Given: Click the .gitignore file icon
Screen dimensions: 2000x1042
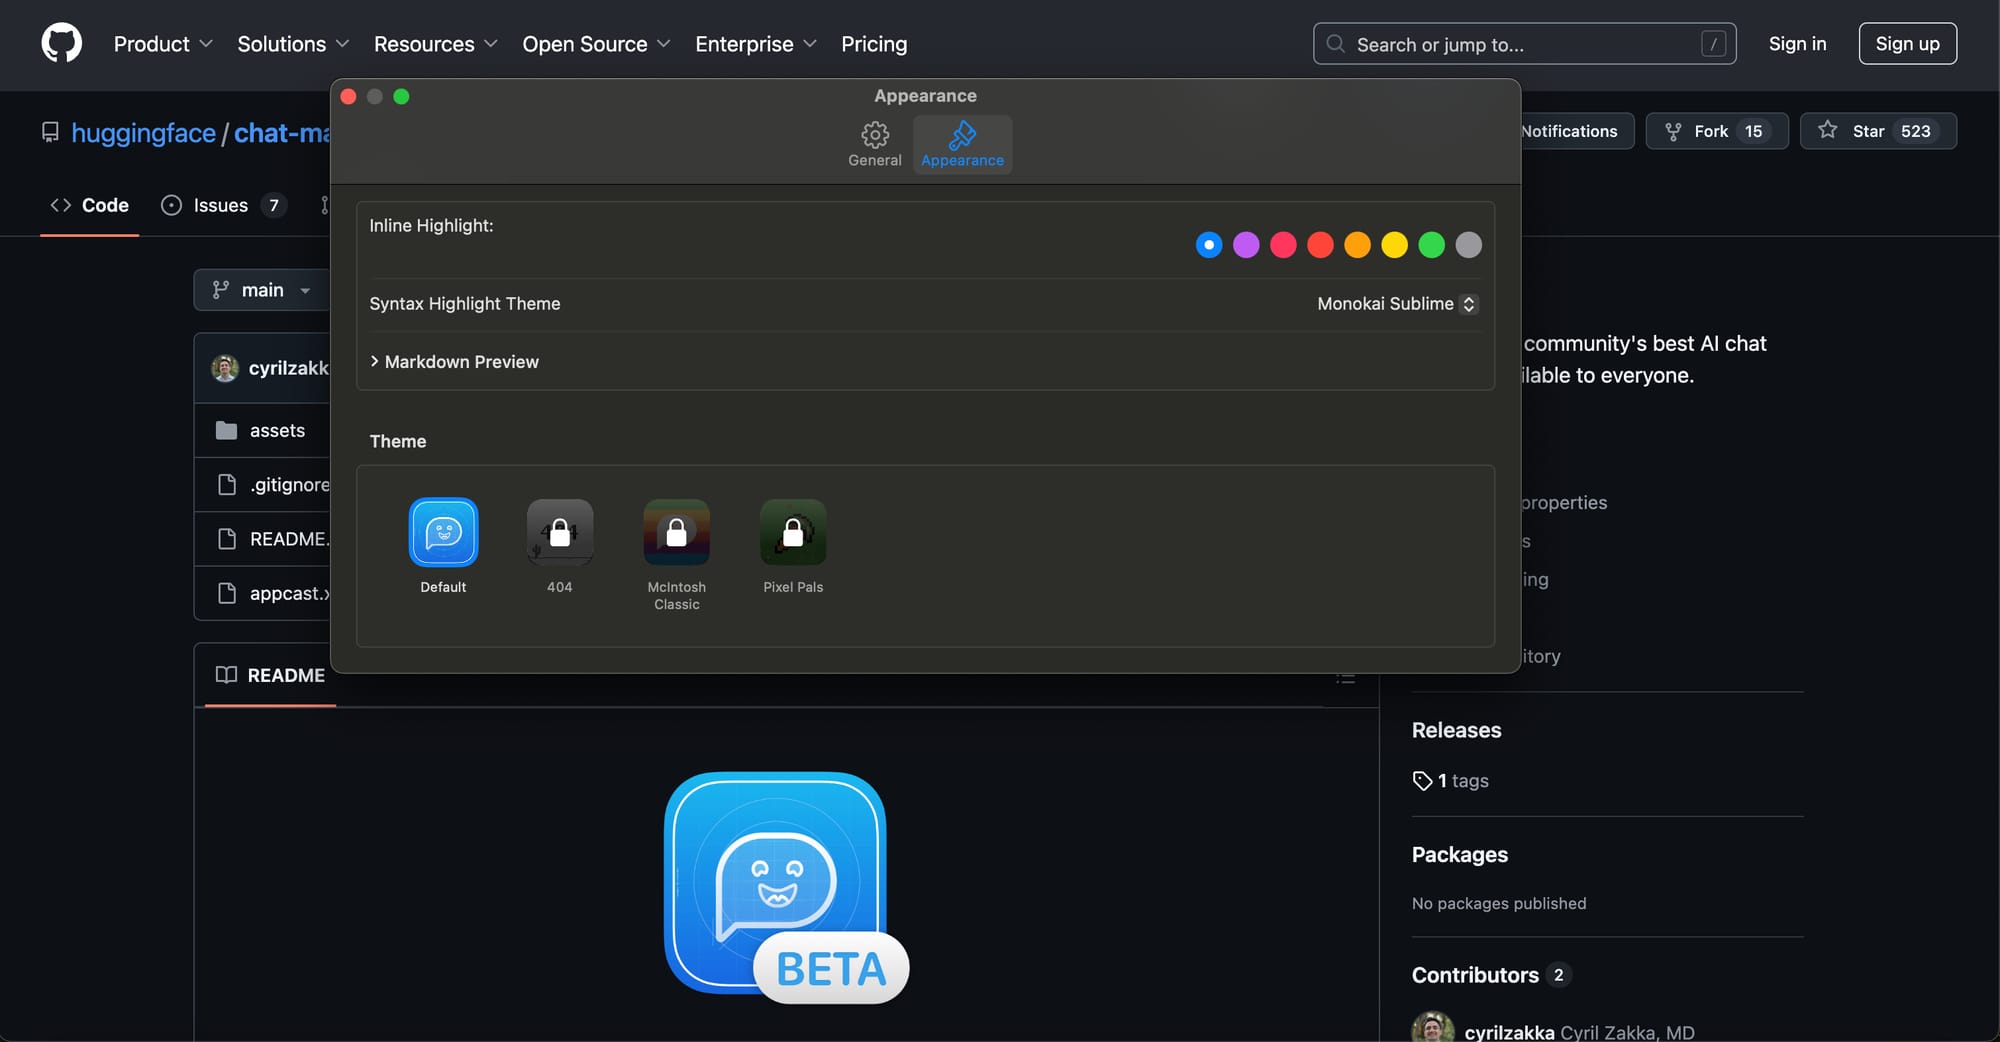Looking at the screenshot, I should (x=227, y=485).
